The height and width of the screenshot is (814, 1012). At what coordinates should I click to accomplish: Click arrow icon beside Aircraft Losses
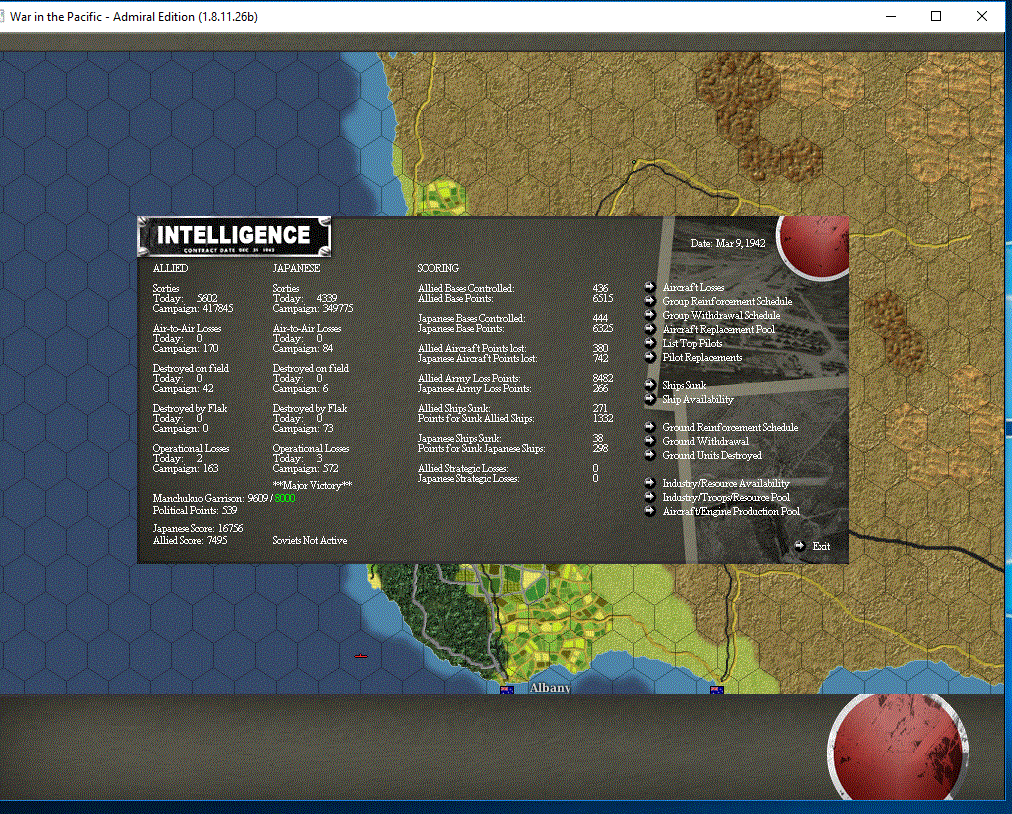[x=650, y=287]
